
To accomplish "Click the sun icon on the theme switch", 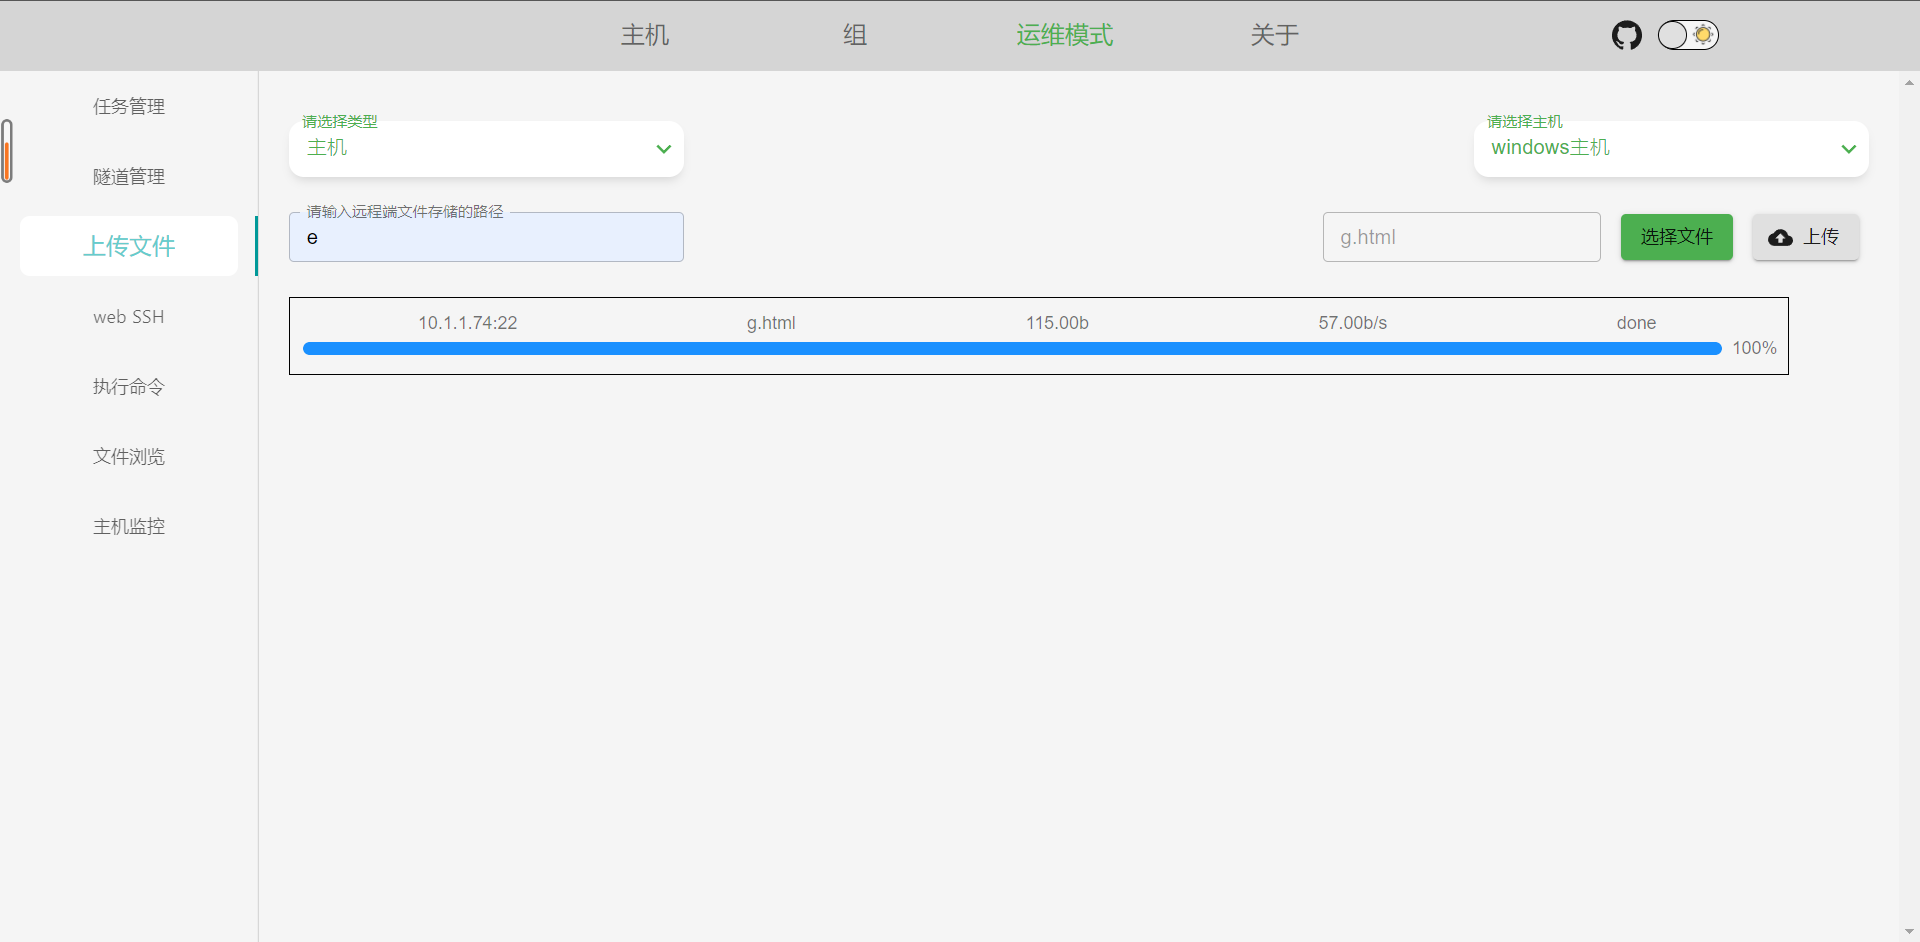I will coord(1701,35).
